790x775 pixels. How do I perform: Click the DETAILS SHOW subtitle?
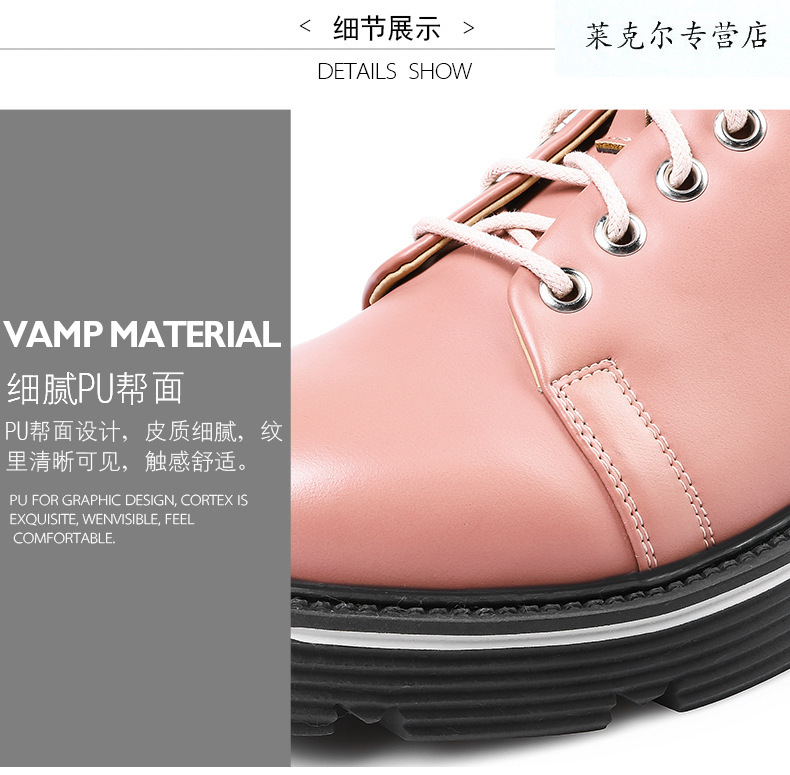[394, 72]
